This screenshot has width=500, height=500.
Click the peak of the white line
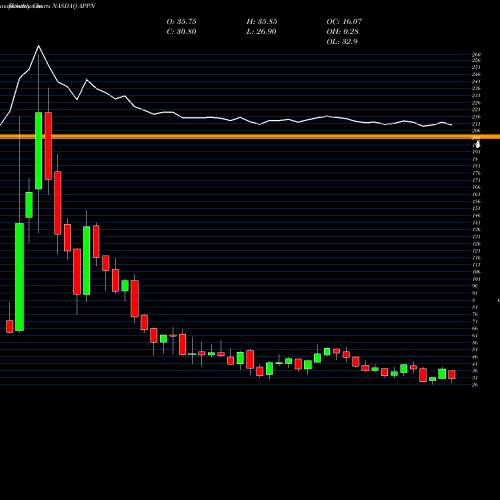(38, 46)
